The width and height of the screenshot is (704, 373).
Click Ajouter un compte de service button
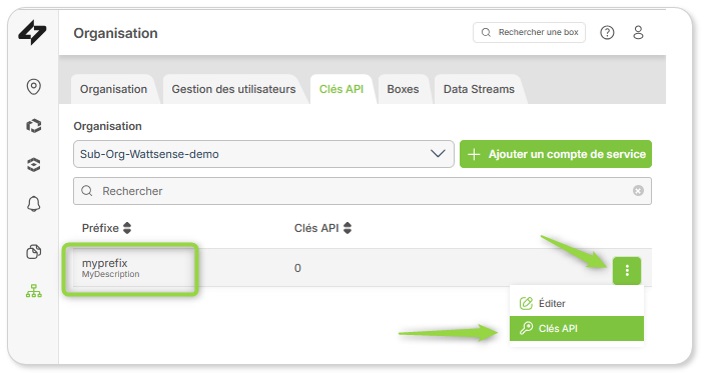pyautogui.click(x=555, y=154)
